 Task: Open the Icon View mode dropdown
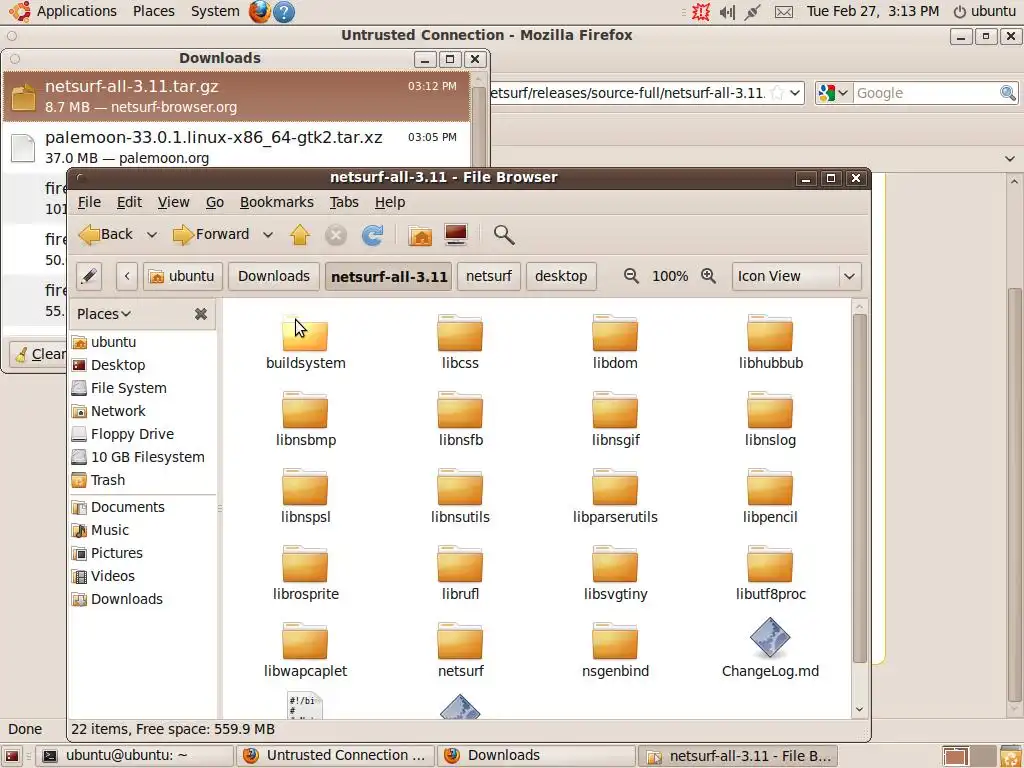[797, 276]
